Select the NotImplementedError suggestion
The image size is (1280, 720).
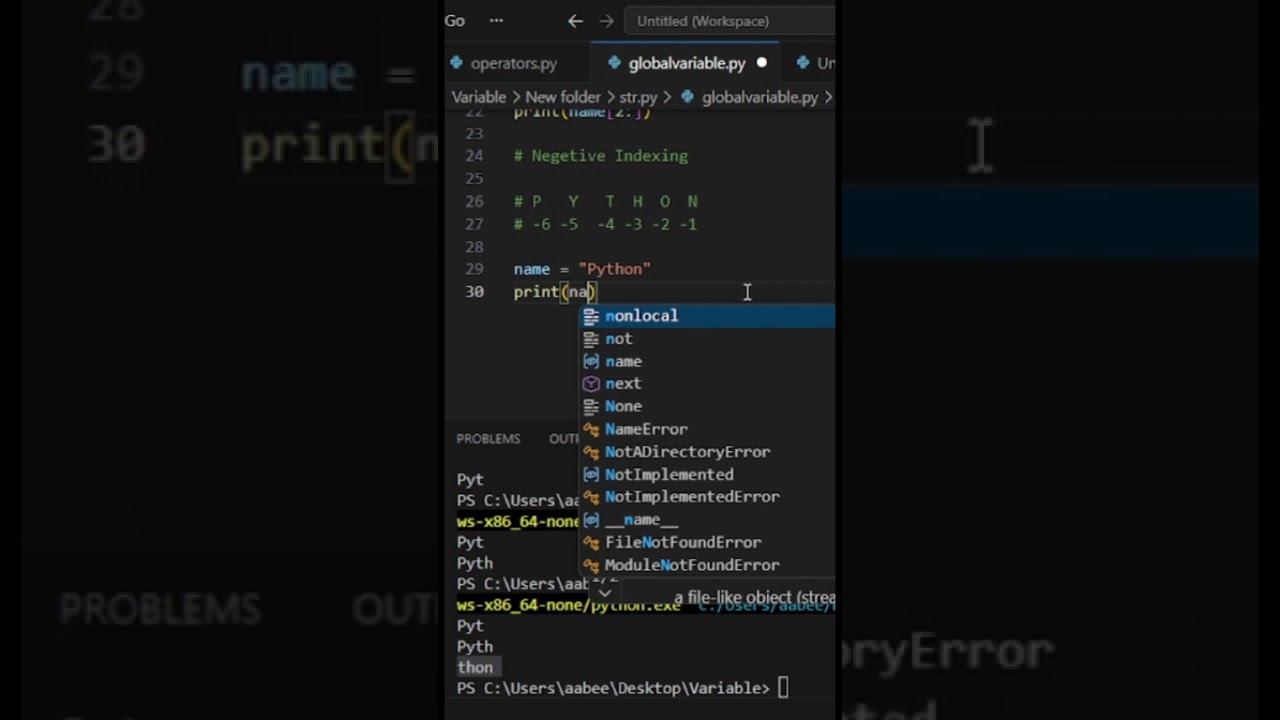tap(707, 497)
